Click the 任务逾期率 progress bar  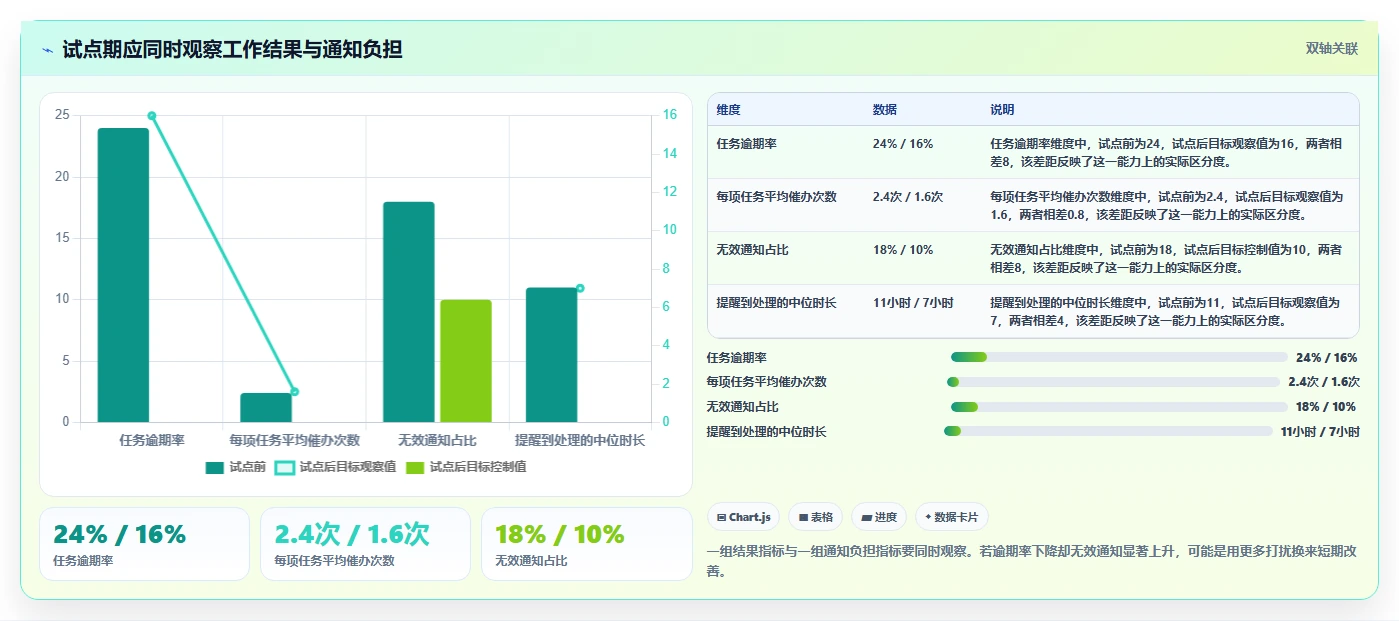tap(1119, 357)
